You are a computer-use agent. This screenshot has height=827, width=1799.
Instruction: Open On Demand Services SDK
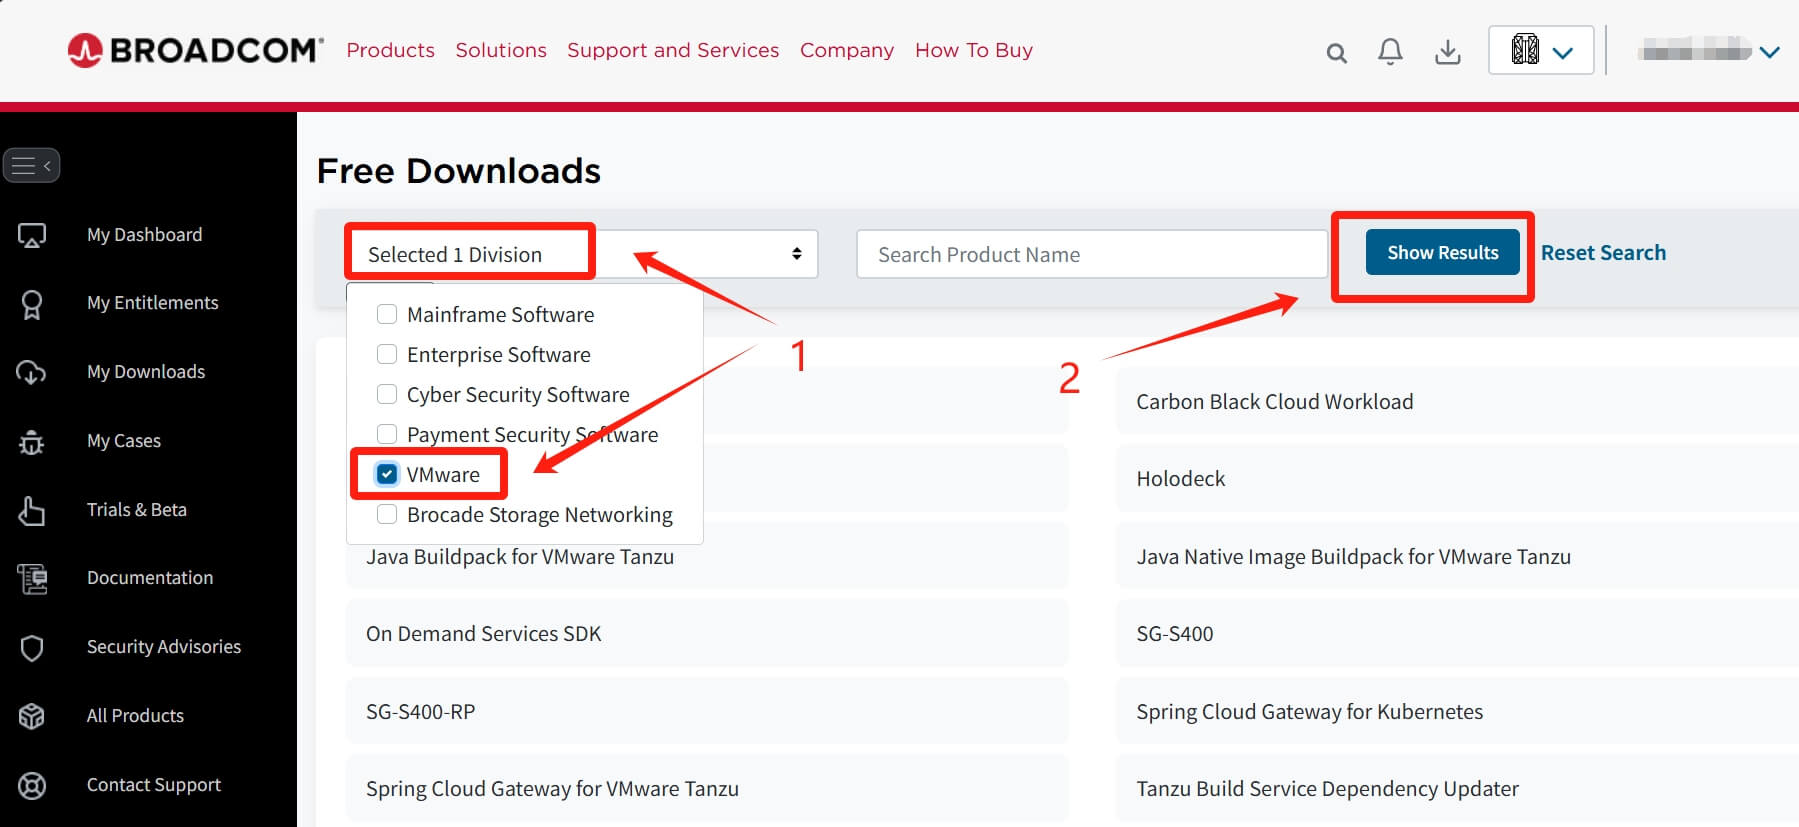pos(707,633)
